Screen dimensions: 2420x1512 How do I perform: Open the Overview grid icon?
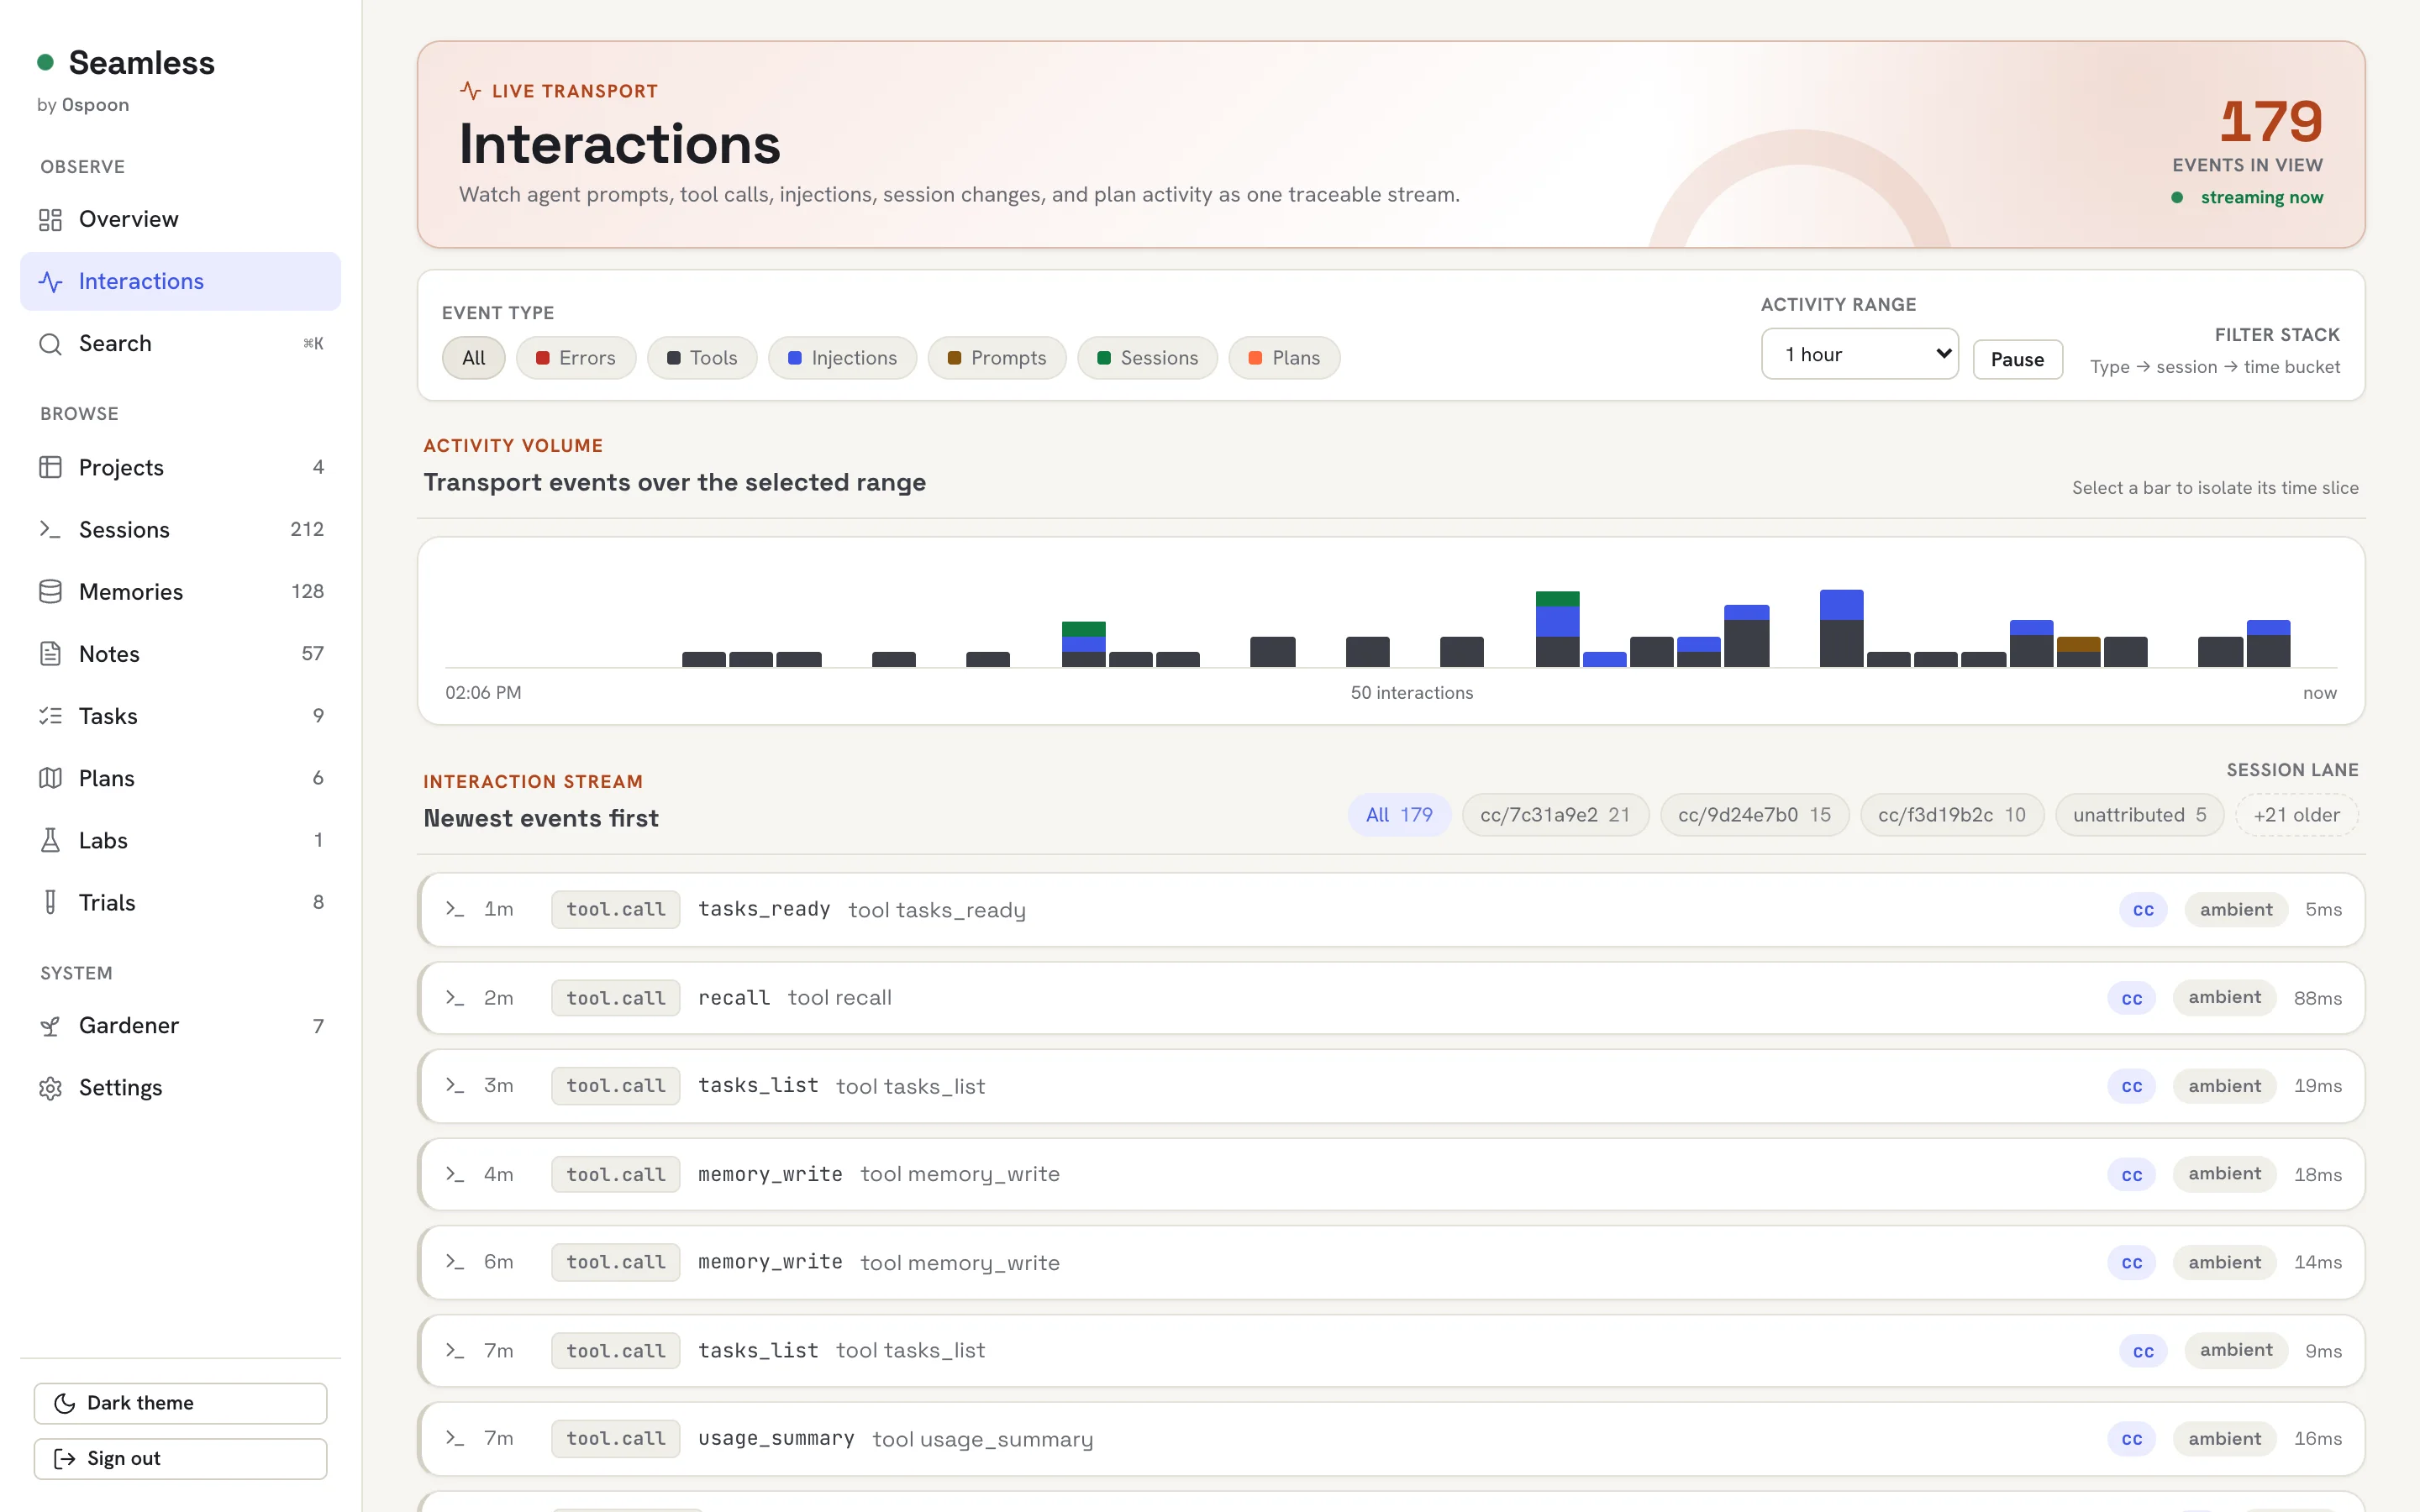(x=50, y=219)
